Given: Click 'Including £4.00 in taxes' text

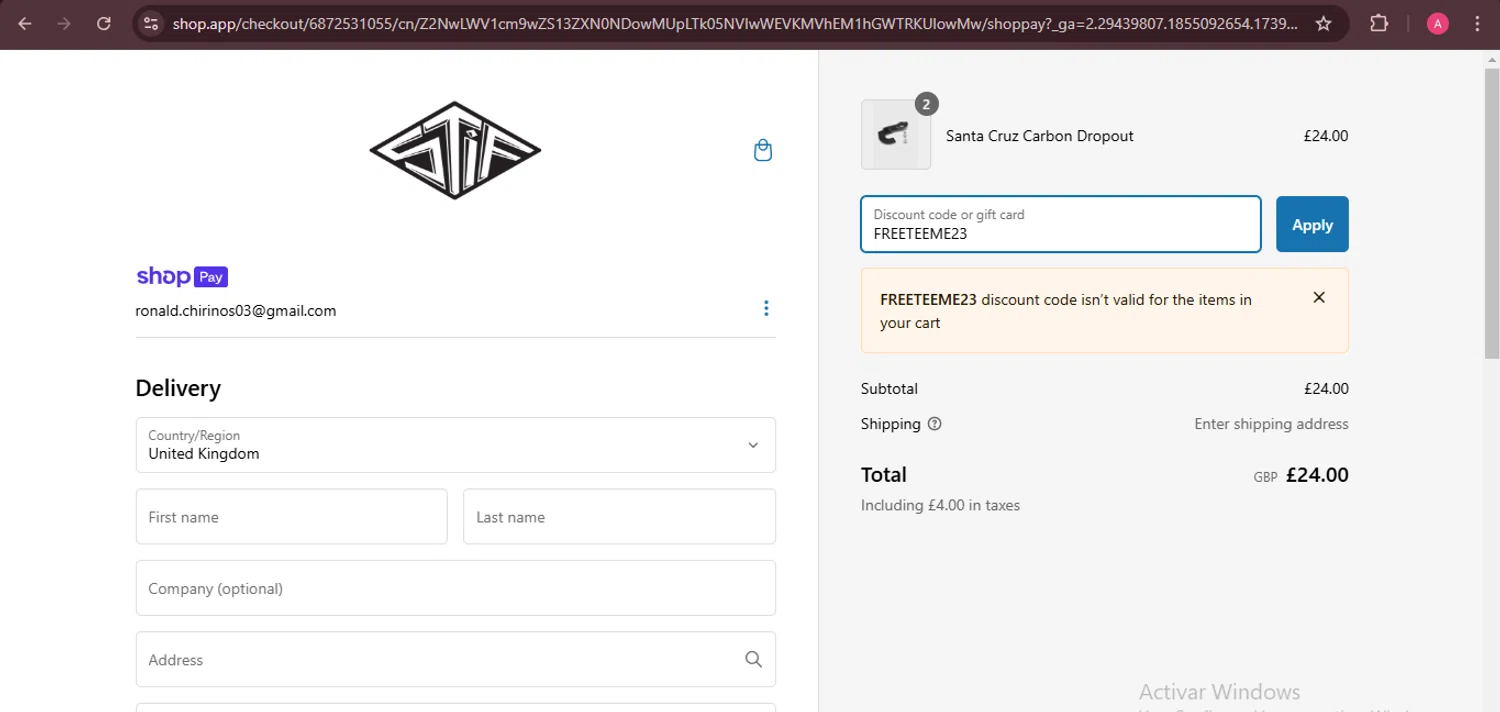Looking at the screenshot, I should (940, 505).
